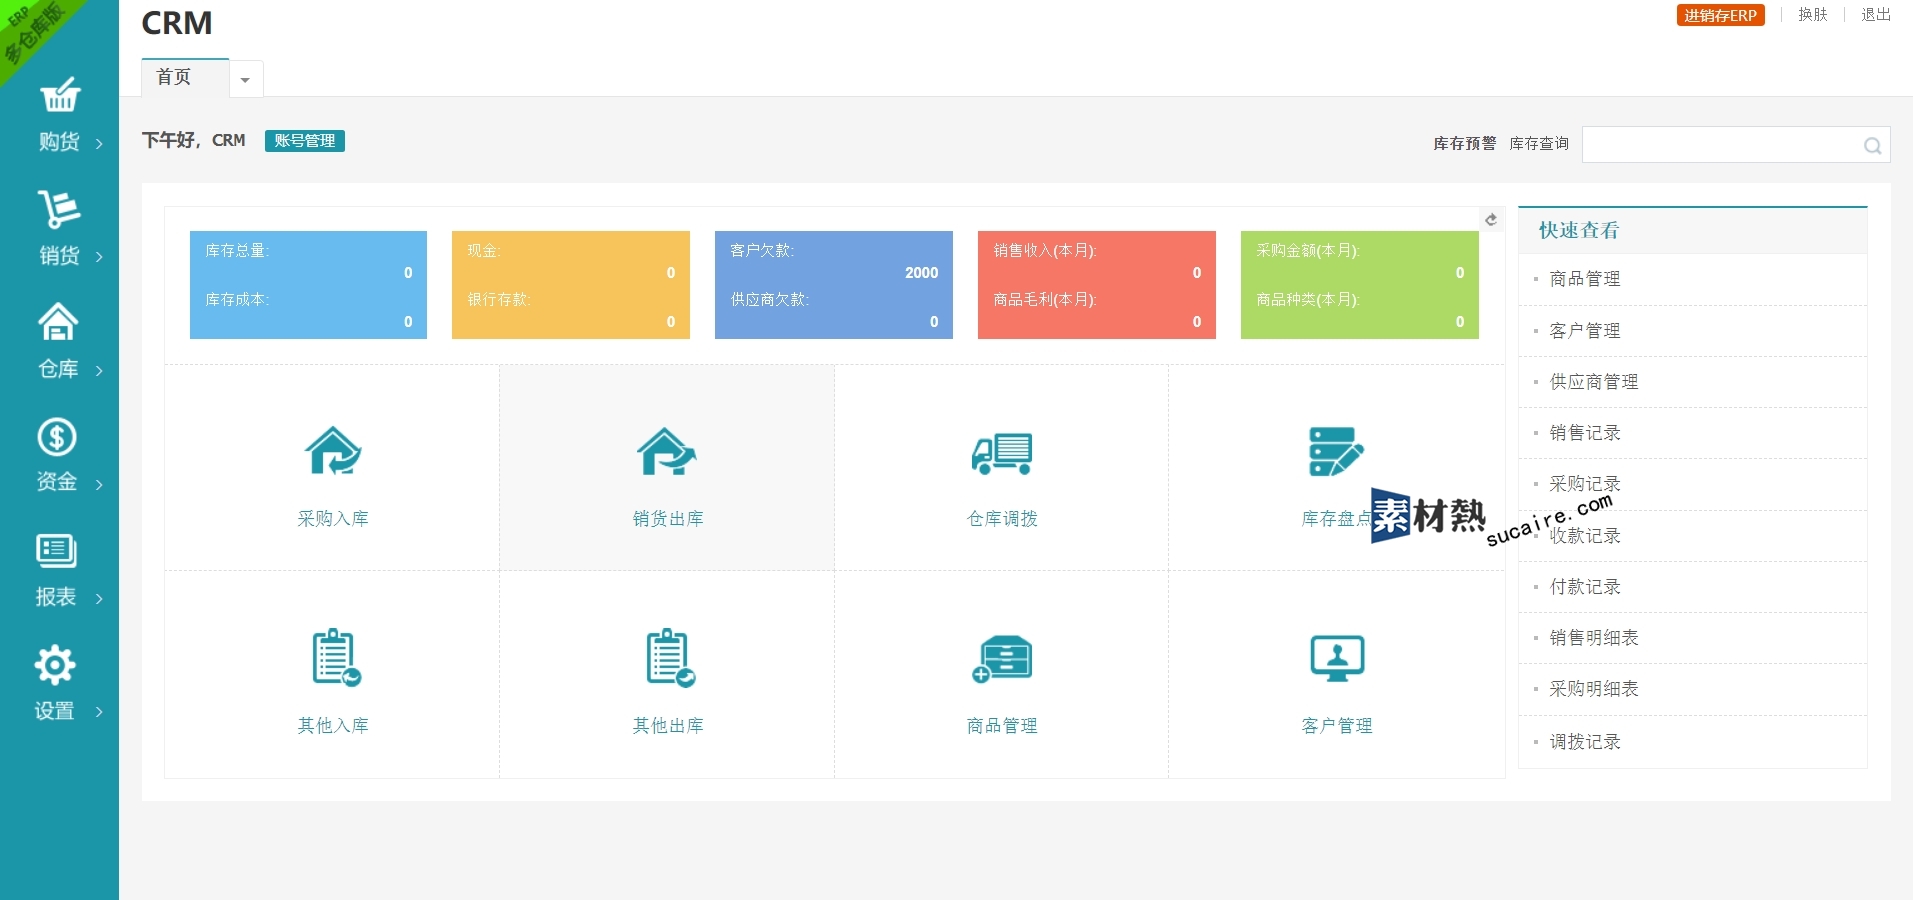Select the 其他入库 clipboard icon

tap(334, 658)
